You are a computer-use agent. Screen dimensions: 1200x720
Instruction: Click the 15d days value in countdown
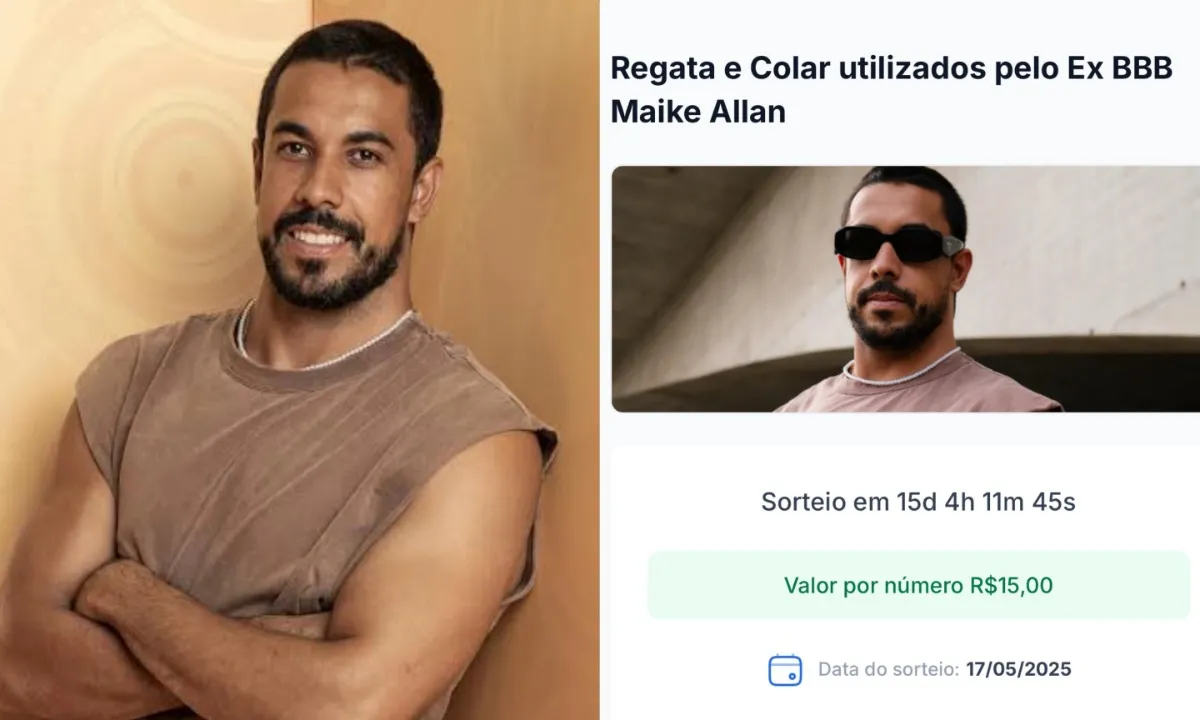917,502
